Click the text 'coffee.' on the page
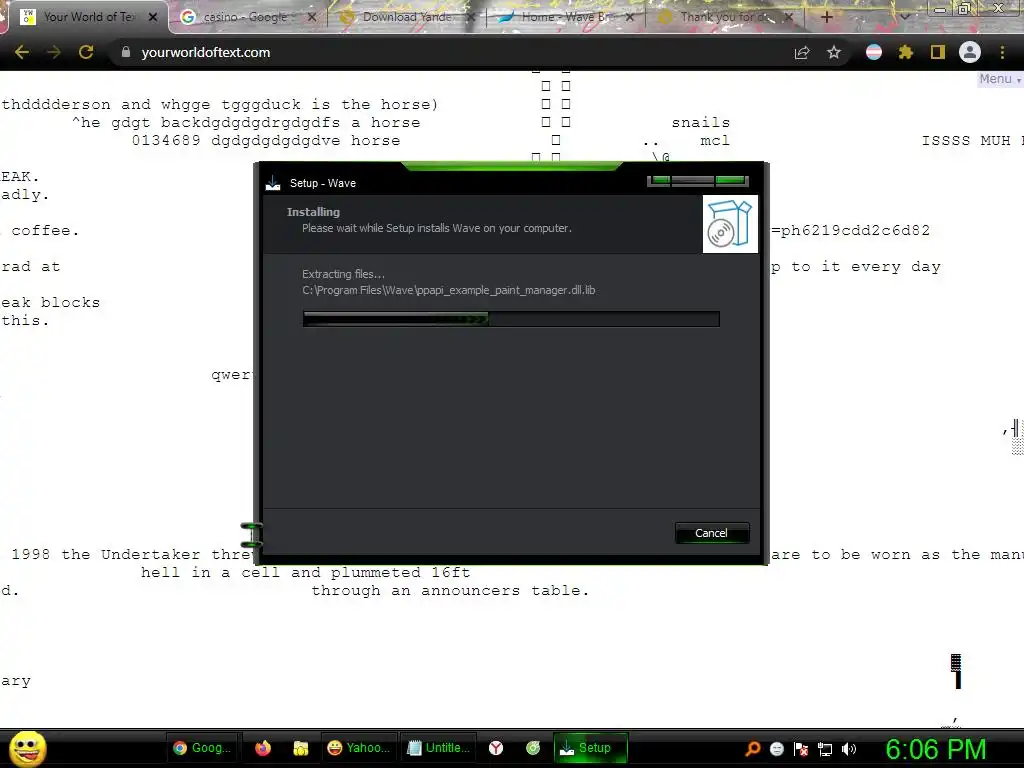The image size is (1024, 768). pos(45,231)
